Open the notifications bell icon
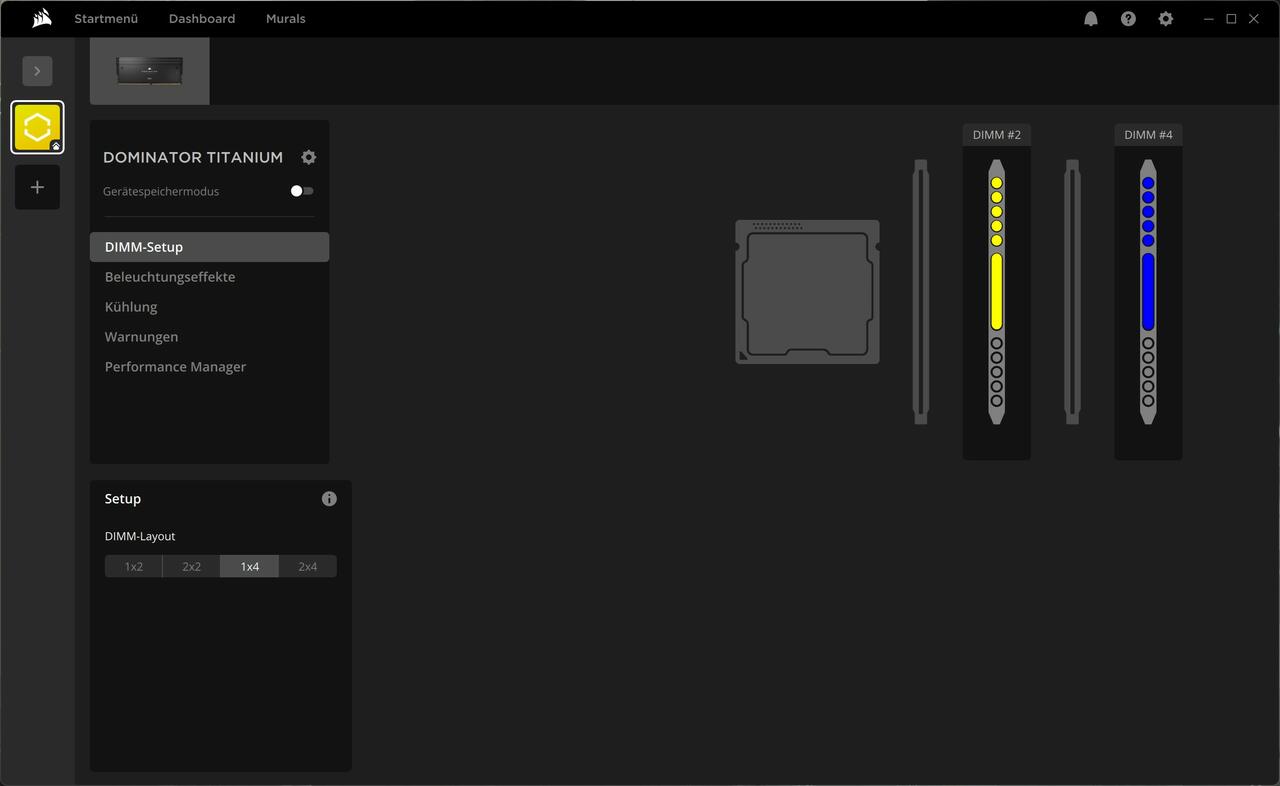The height and width of the screenshot is (786, 1280). pos(1091,19)
